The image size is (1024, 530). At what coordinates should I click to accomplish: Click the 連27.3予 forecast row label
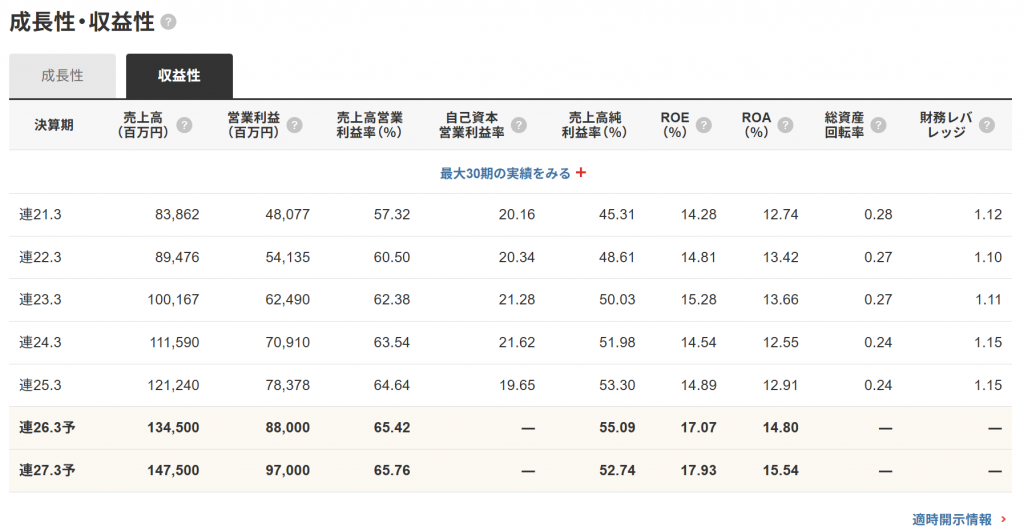[x=46, y=471]
